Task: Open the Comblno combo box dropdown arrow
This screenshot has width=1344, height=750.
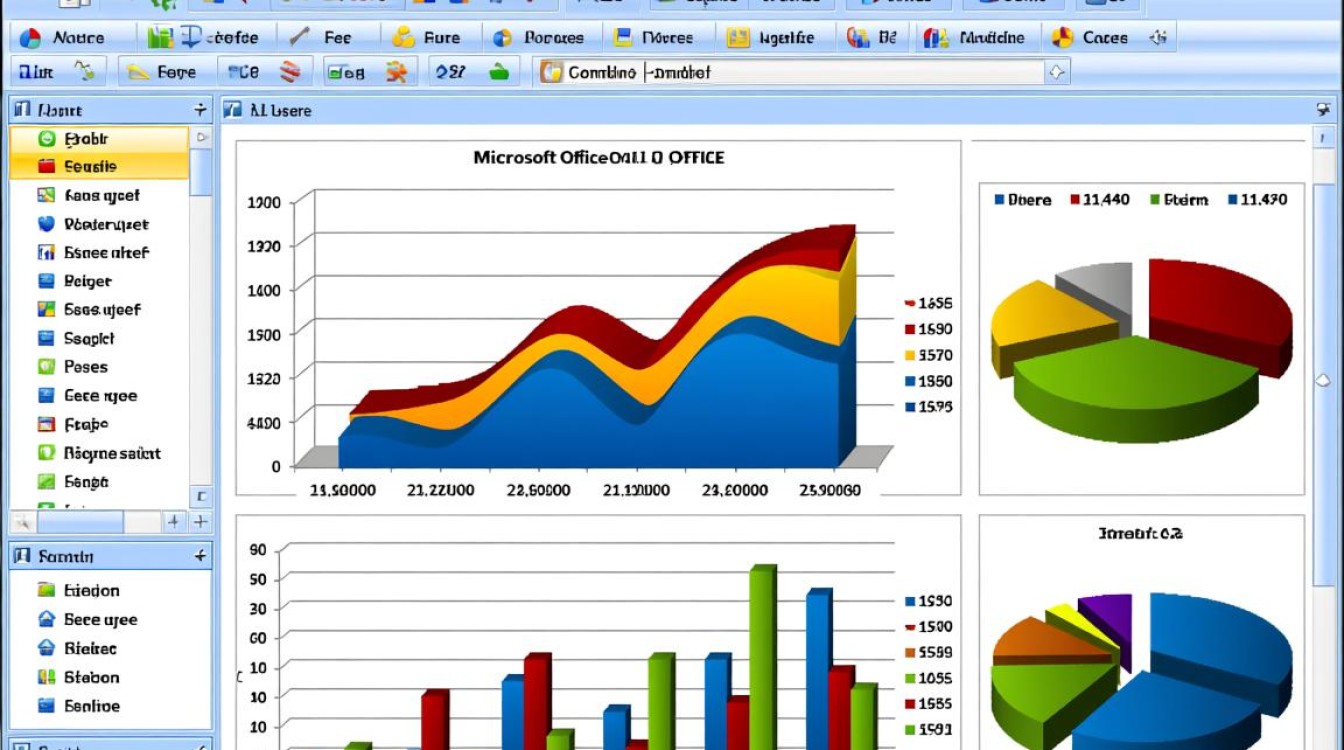Action: click(1057, 72)
